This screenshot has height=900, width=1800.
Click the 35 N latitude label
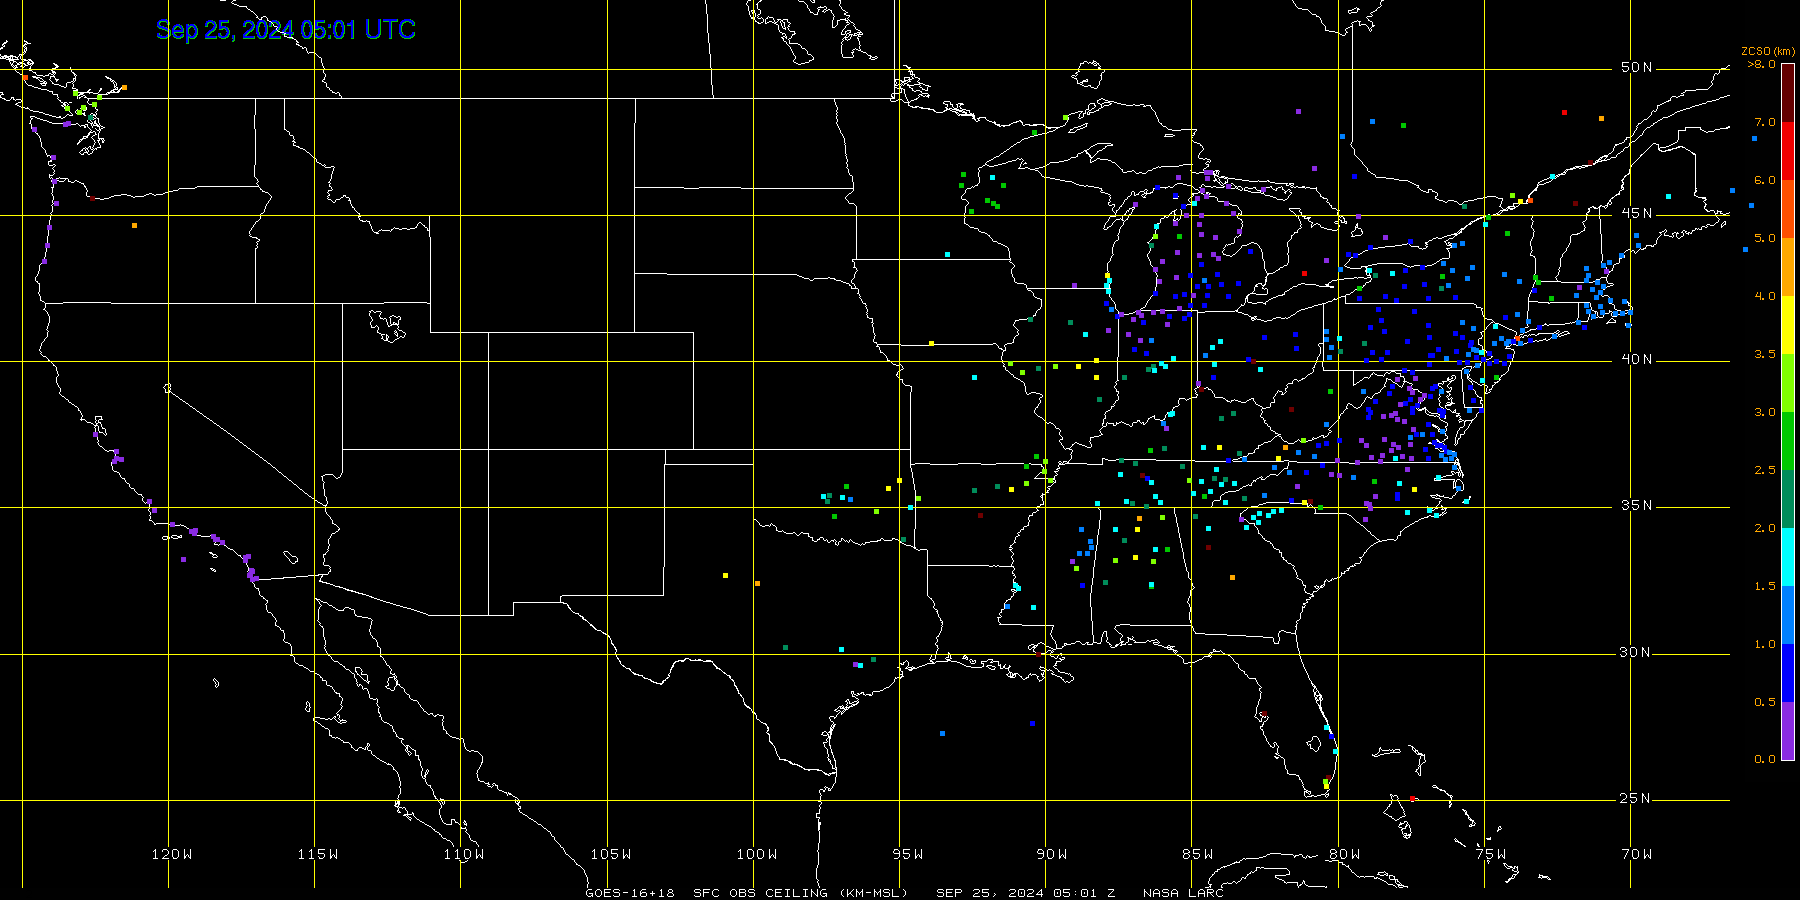[1637, 506]
